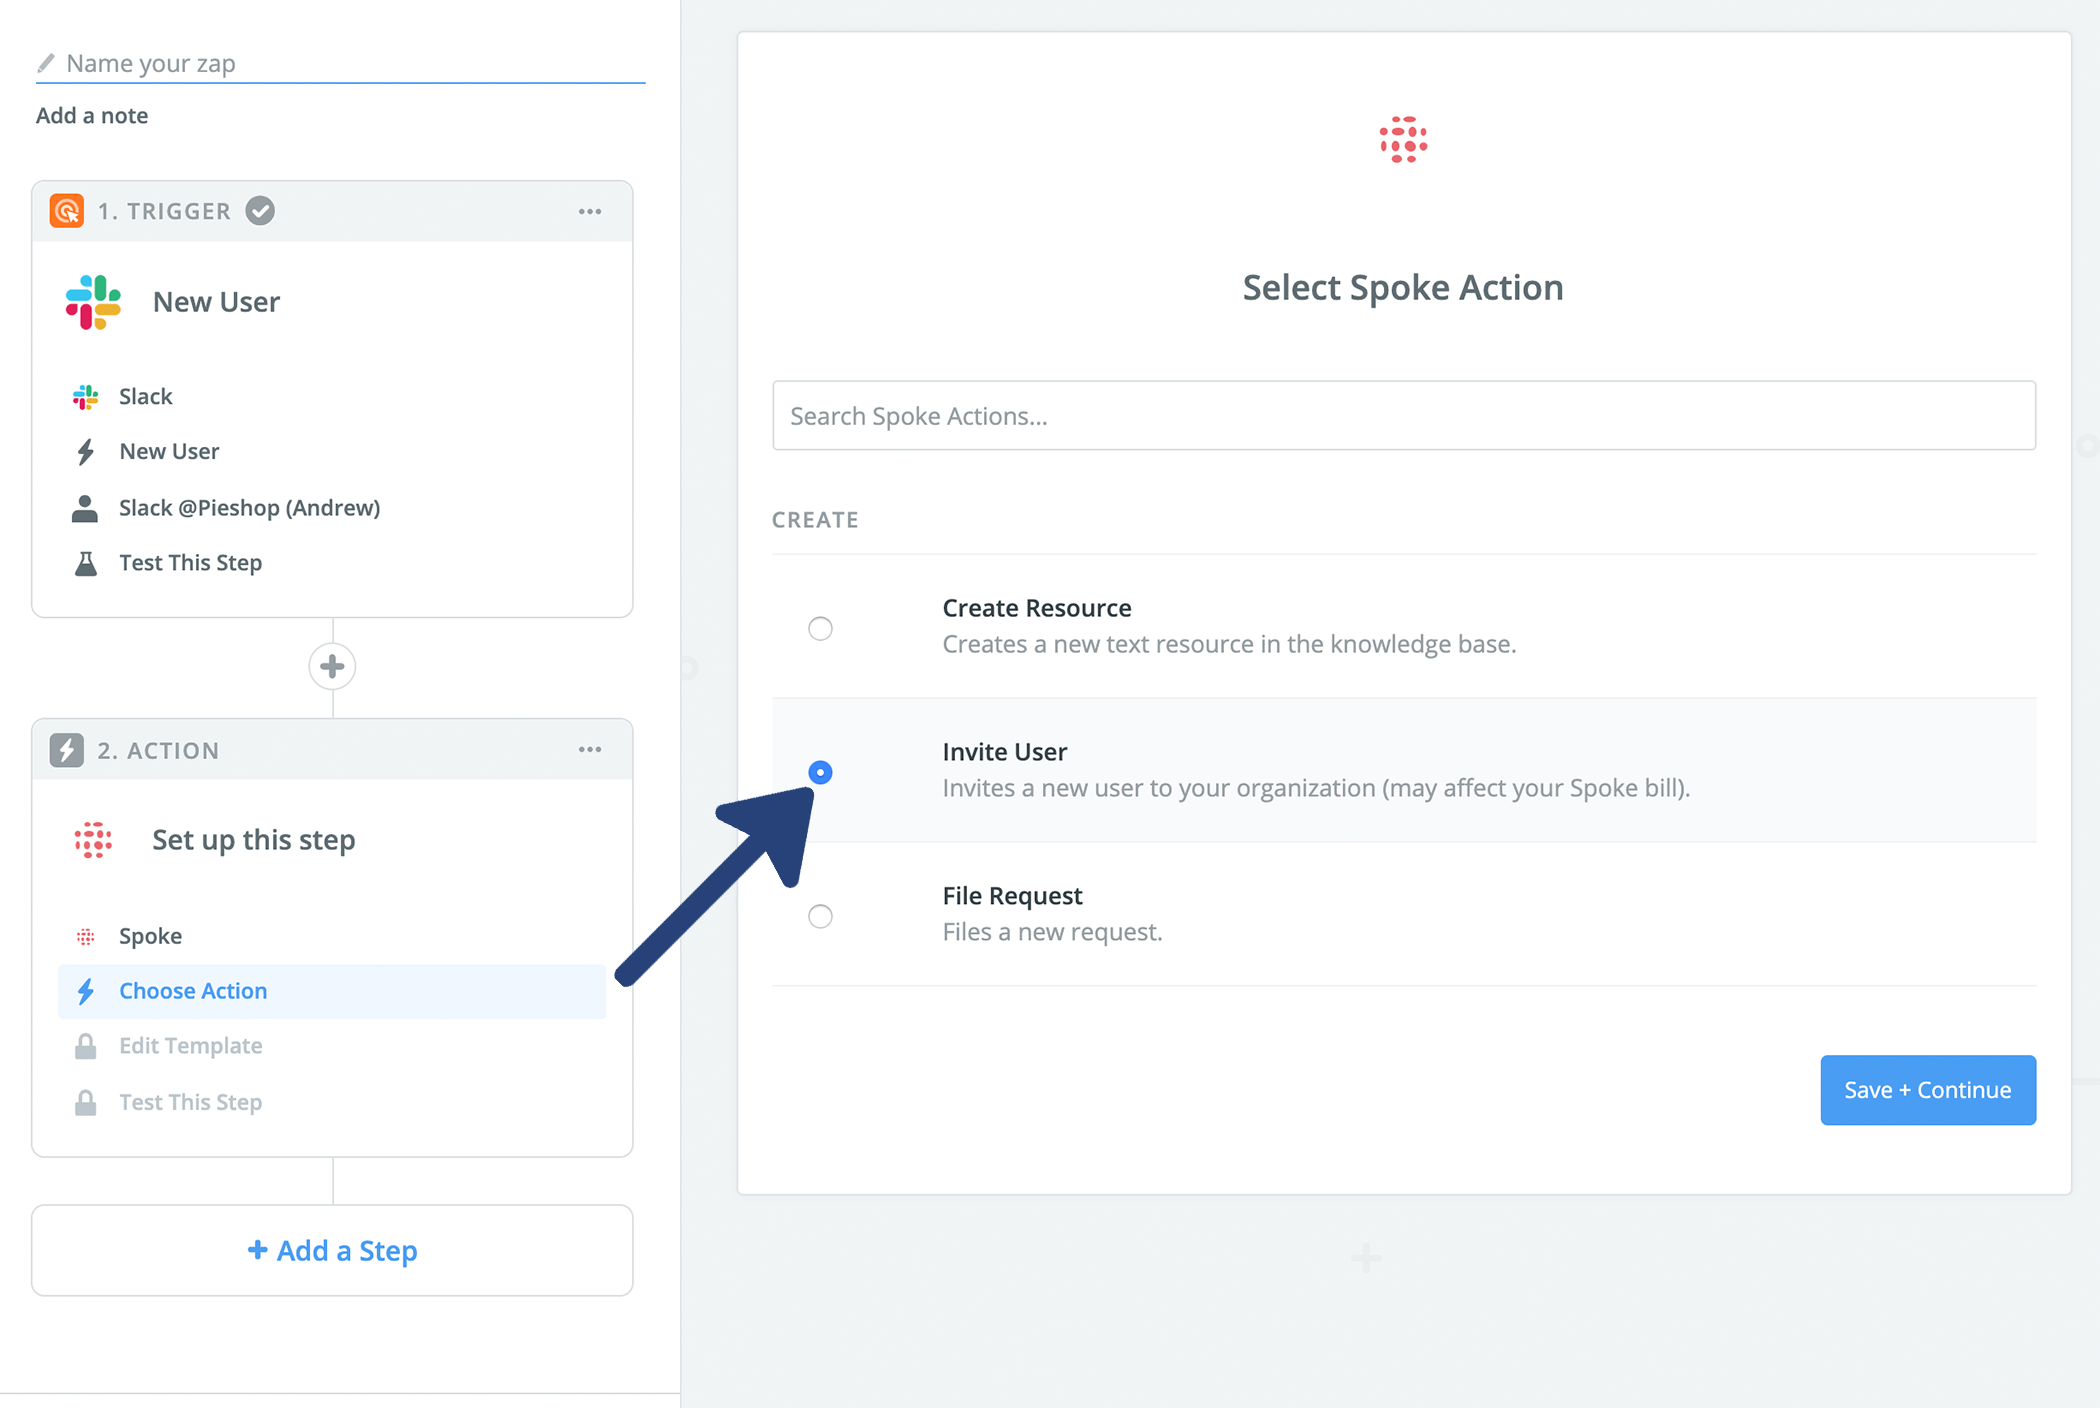Image resolution: width=2100 pixels, height=1408 pixels.
Task: Click the large Spoke logo beside Set up this step
Action: pyautogui.click(x=93, y=840)
